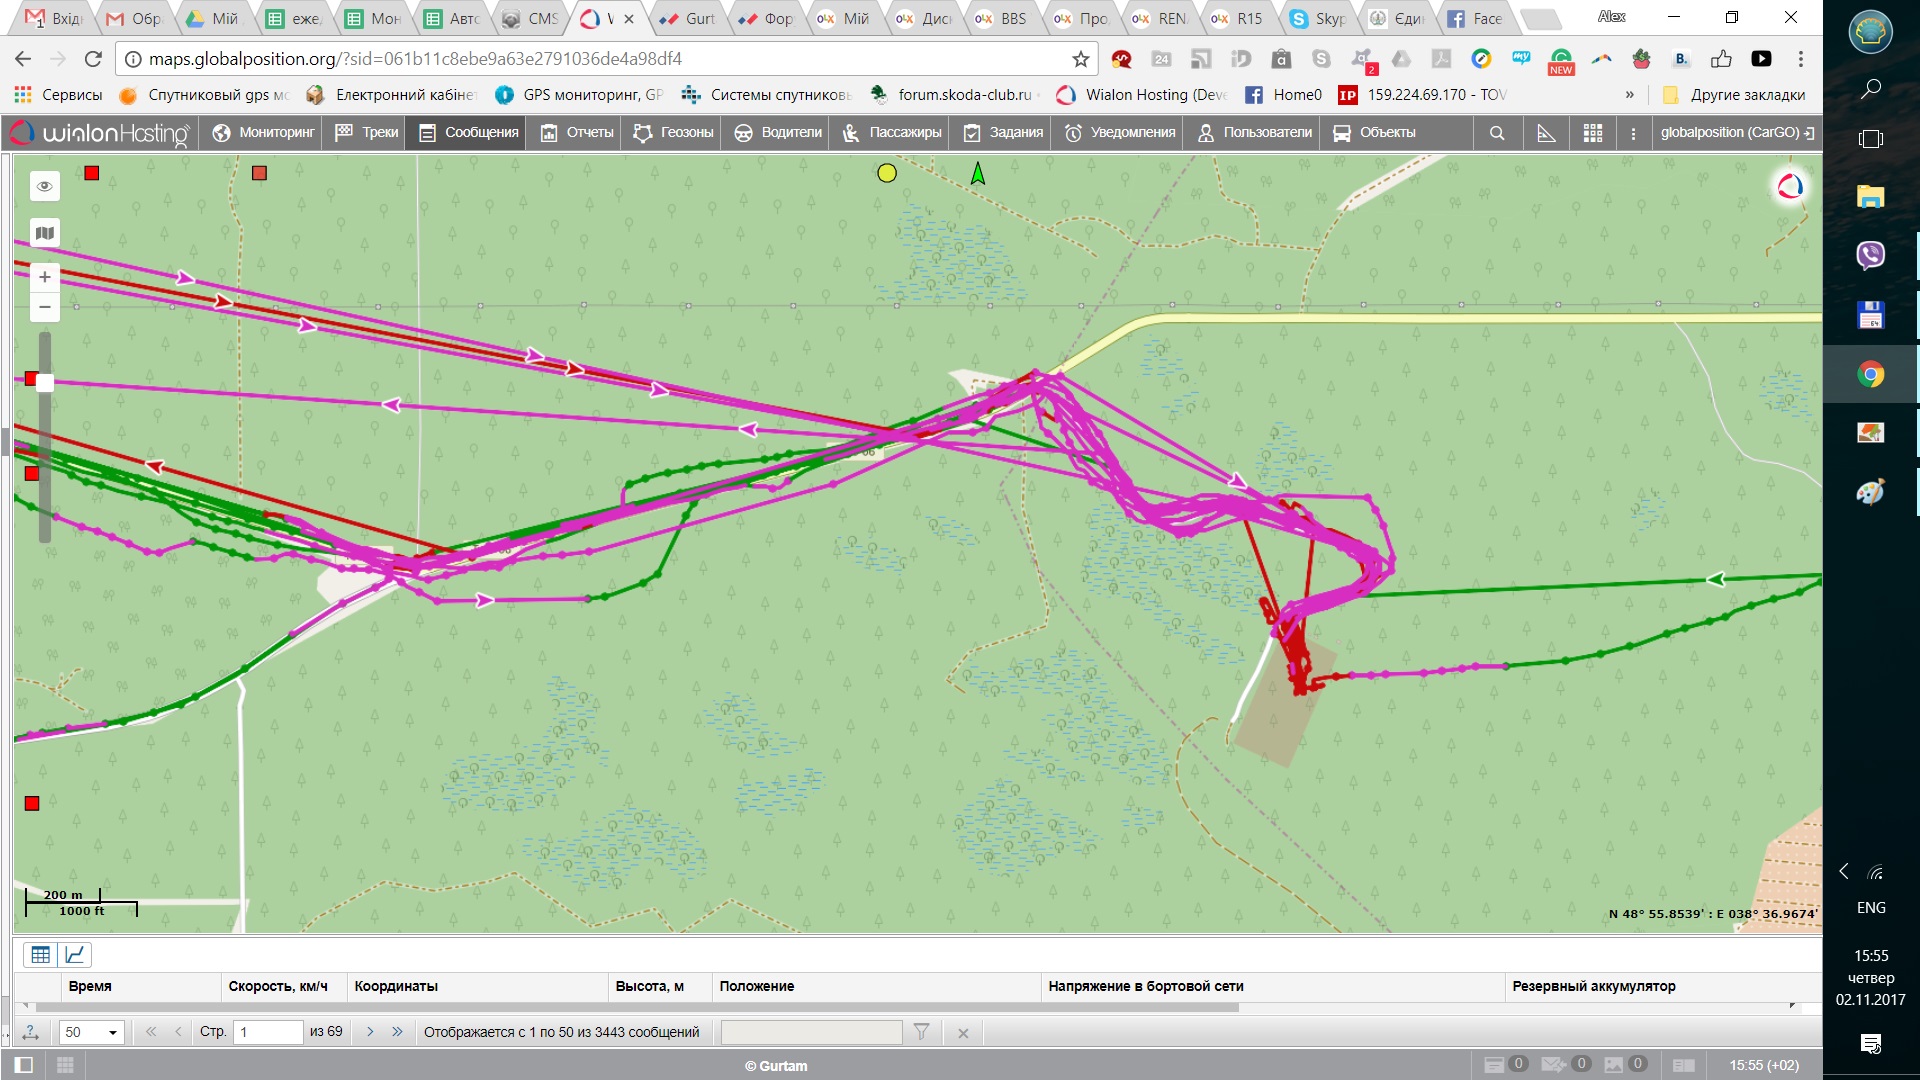Click the page number input field
Viewport: 1920px width, 1080px height.
pos(267,1032)
